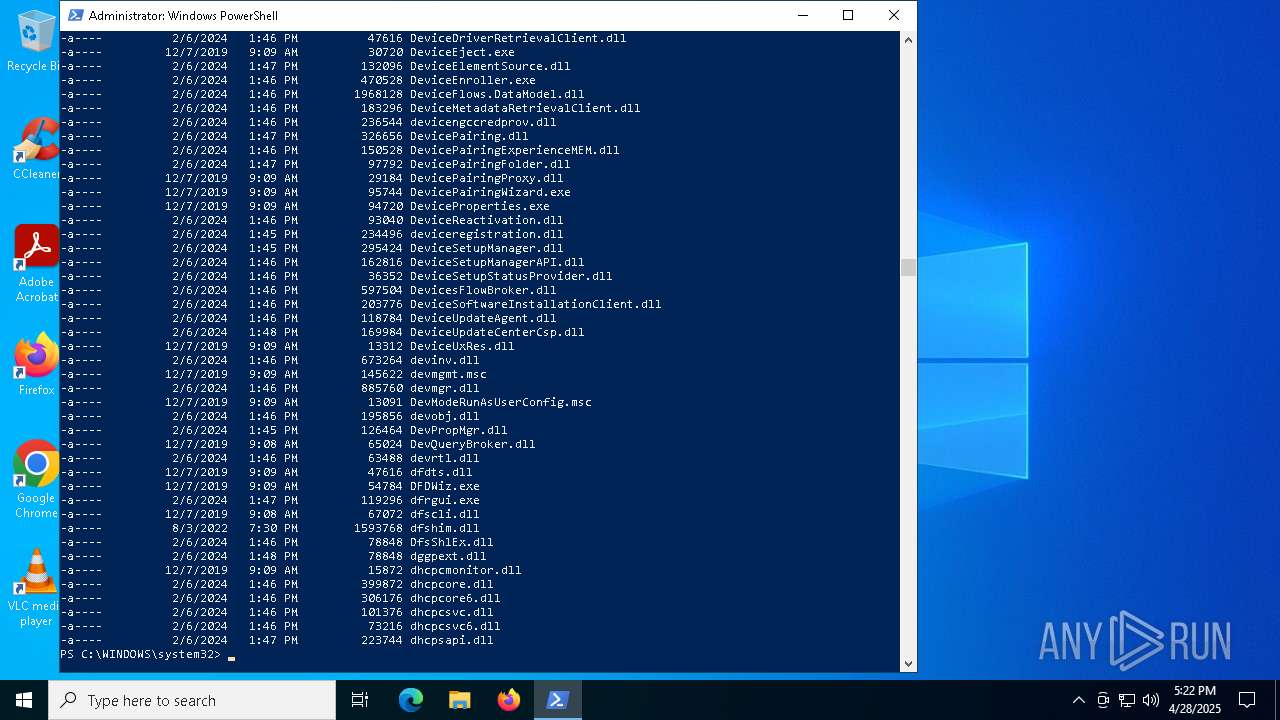Select the DeviceDriverRetrievalClient.dll filename
Viewport: 1280px width, 720px height.
pos(518,38)
